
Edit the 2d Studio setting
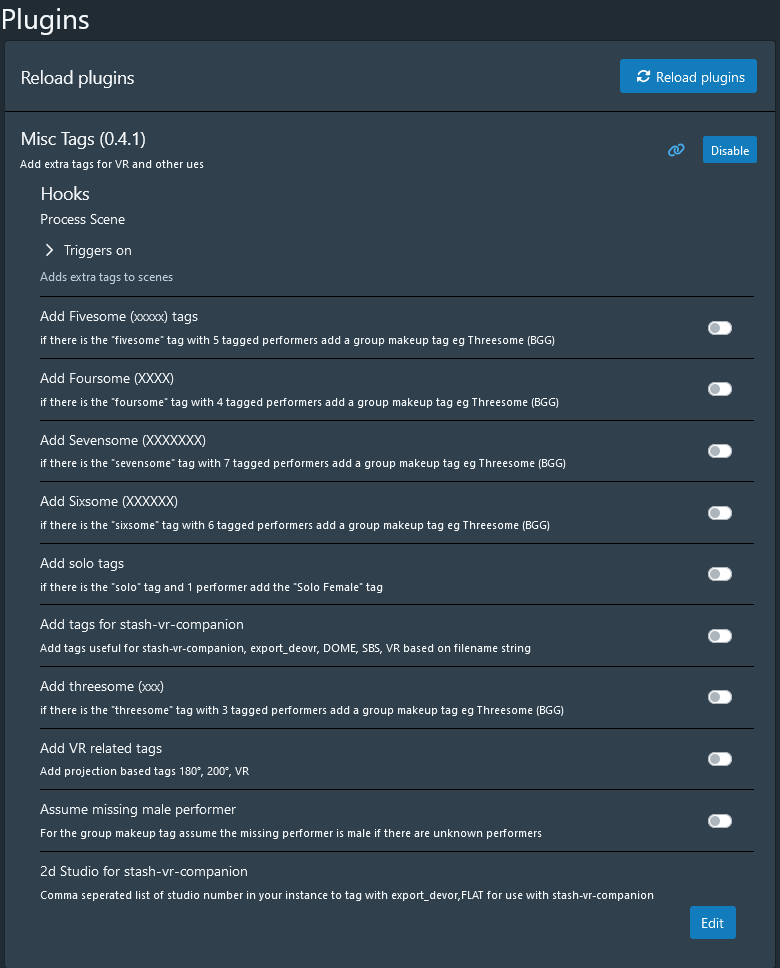(712, 923)
